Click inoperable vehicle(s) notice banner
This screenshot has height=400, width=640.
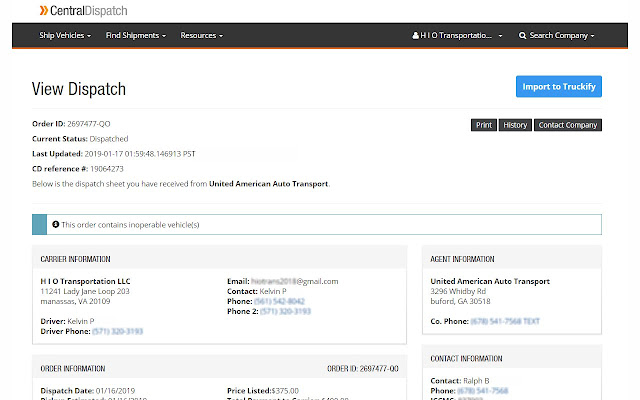[317, 224]
